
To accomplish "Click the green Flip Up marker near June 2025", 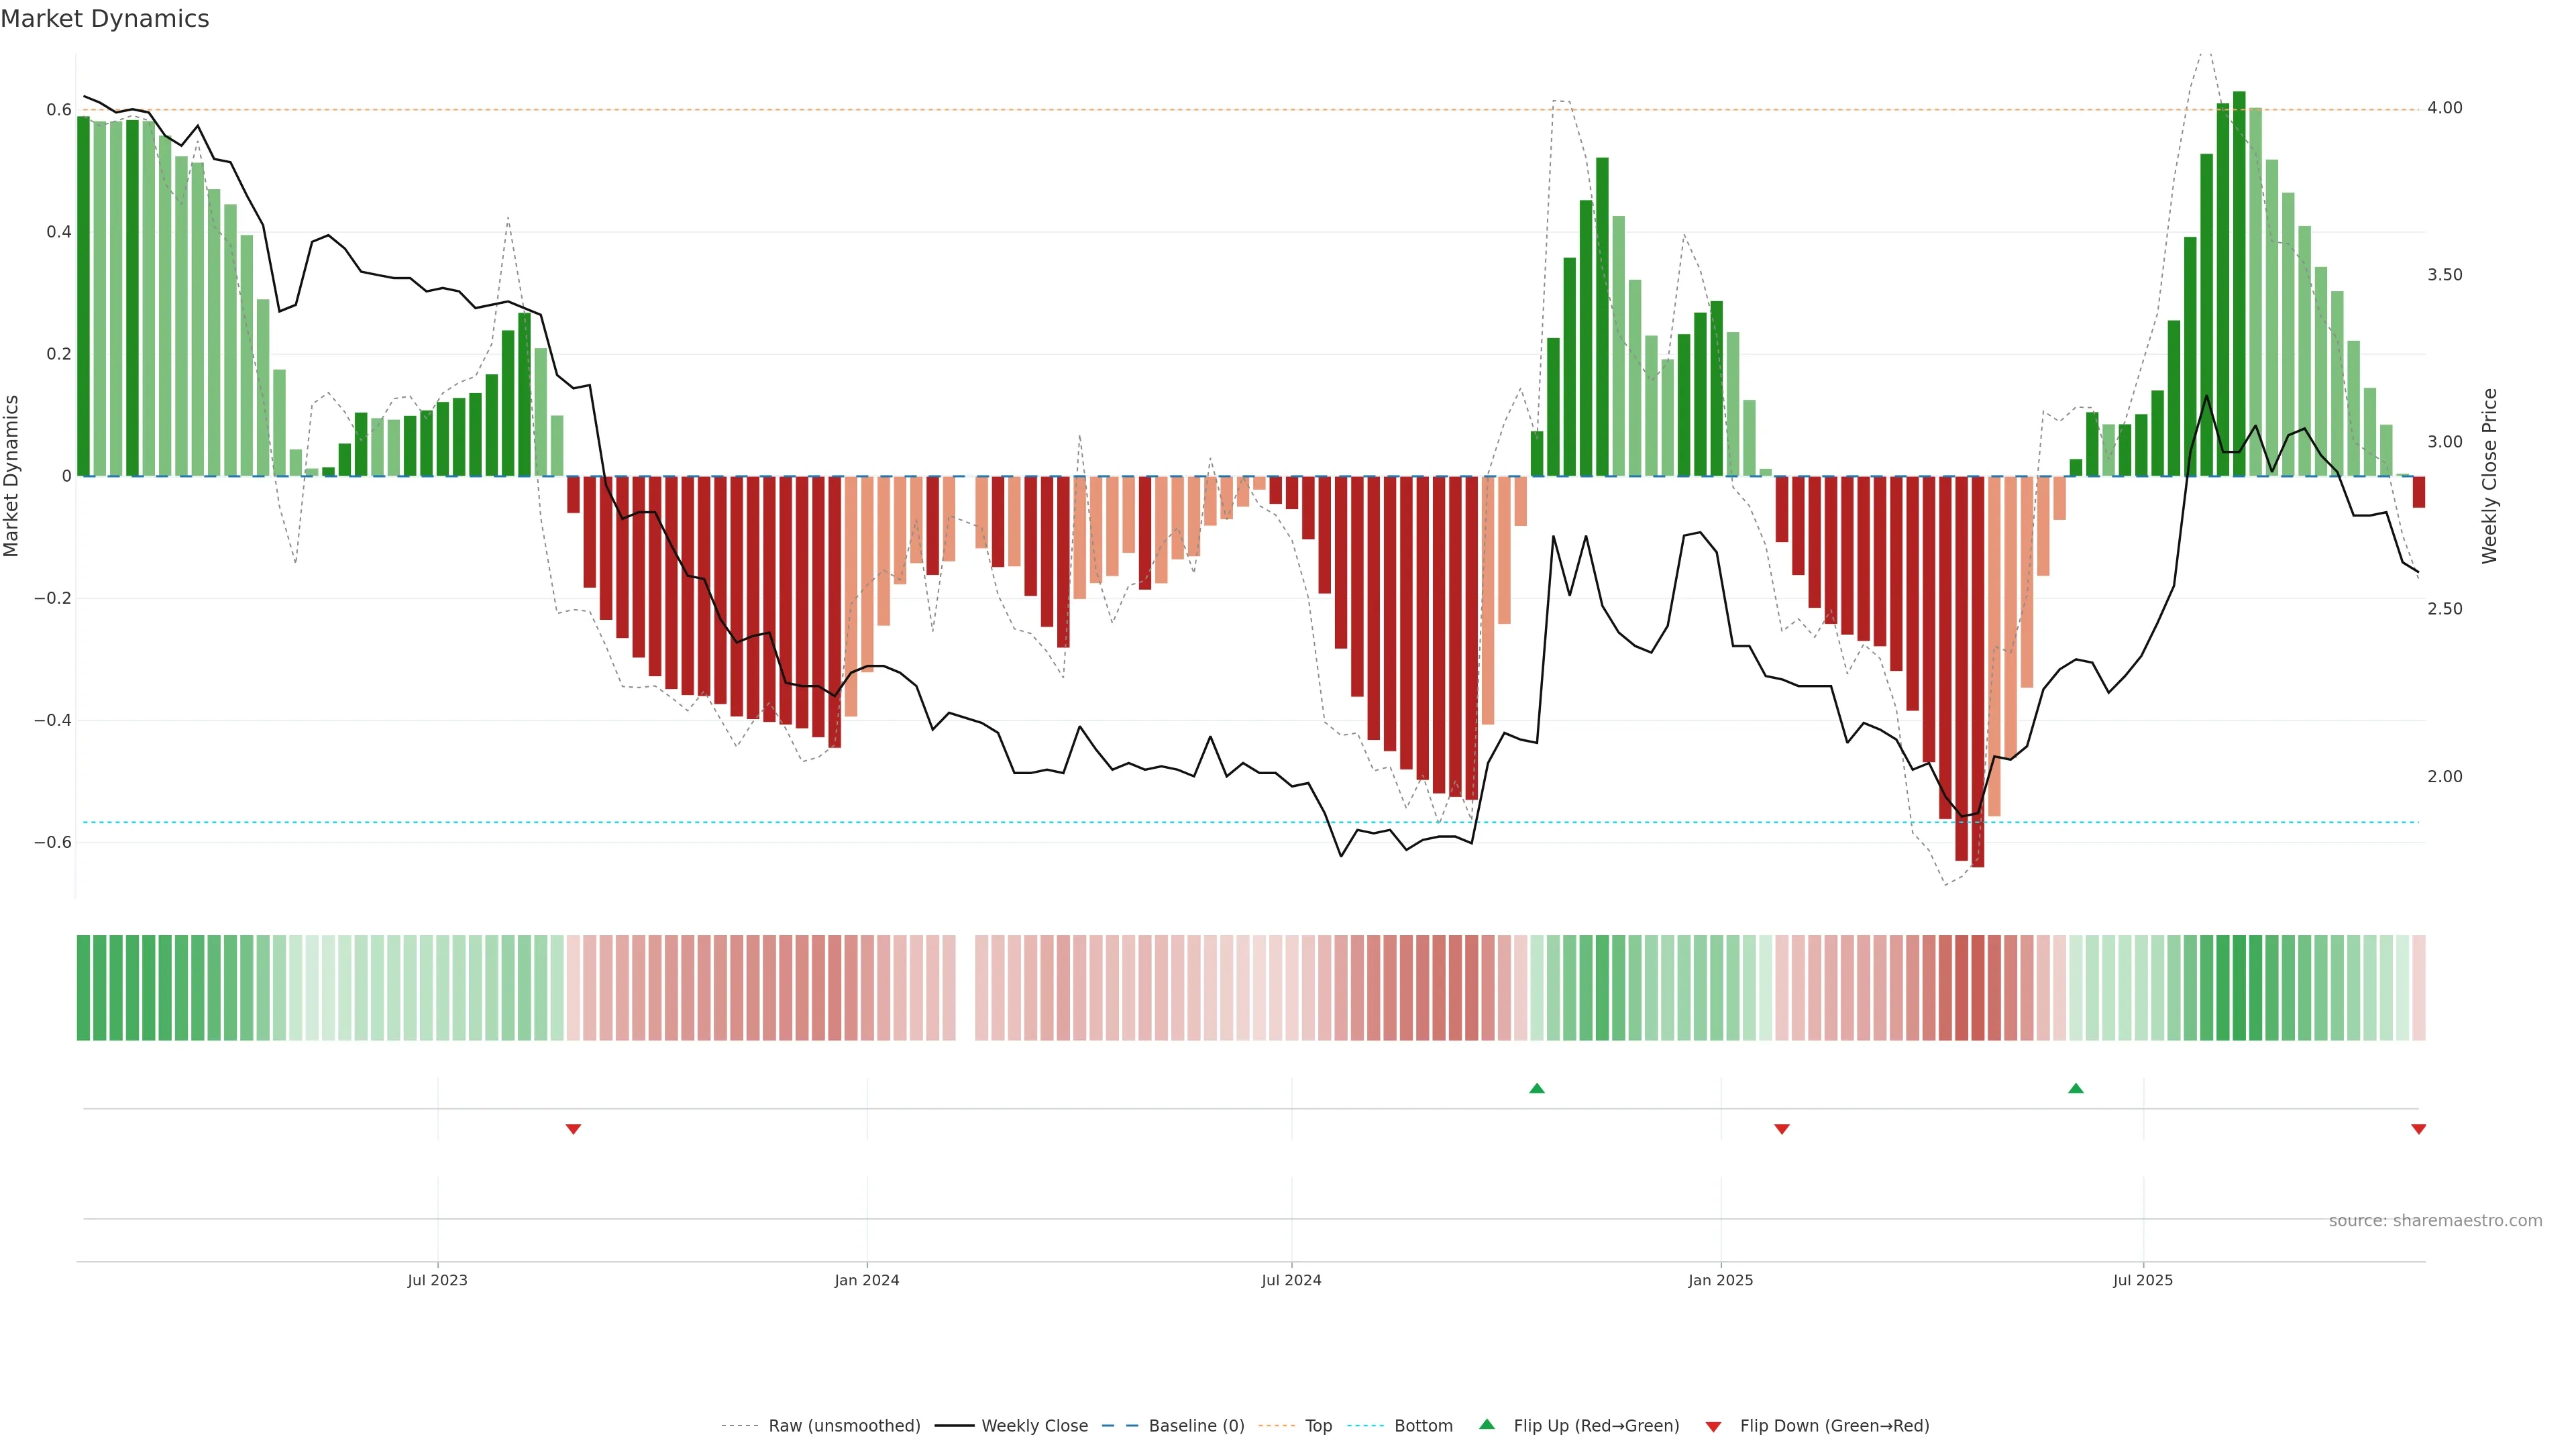I will coord(2076,1088).
